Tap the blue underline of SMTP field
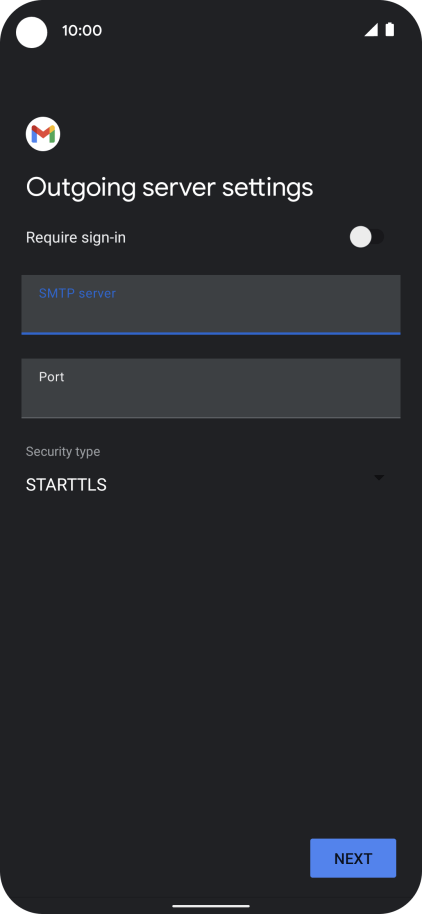This screenshot has width=422, height=914. (211, 333)
